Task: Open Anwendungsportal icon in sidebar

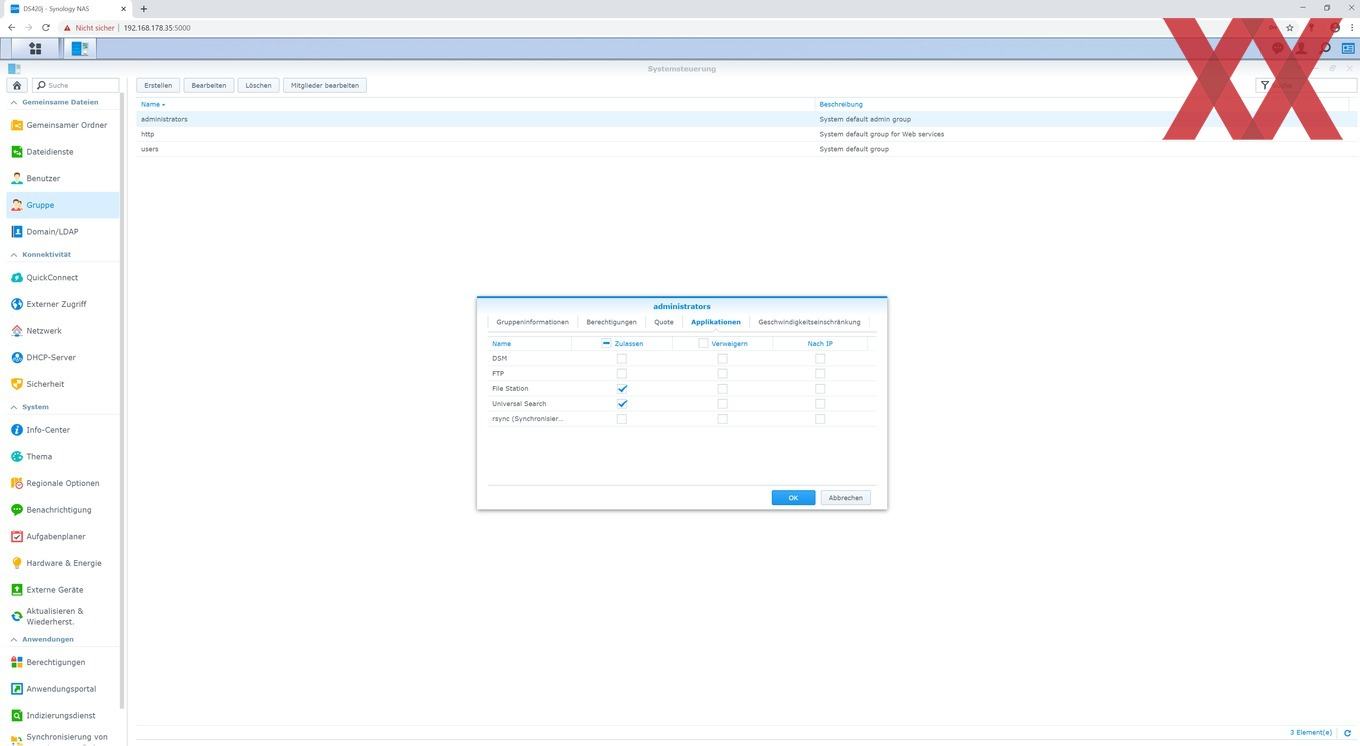Action: [x=17, y=689]
